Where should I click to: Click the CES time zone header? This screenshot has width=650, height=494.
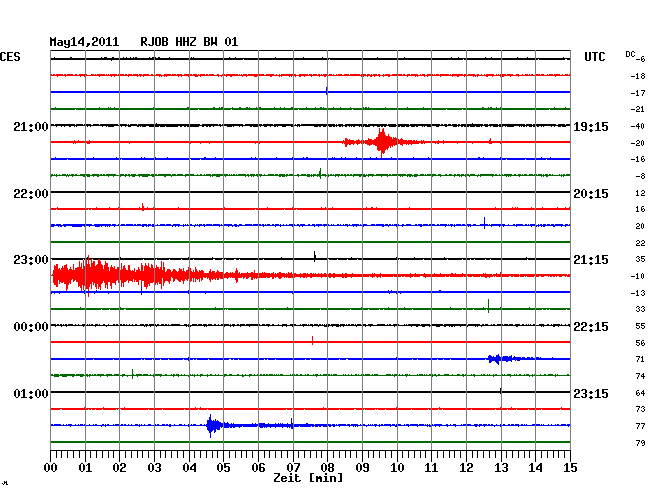(x=10, y=57)
